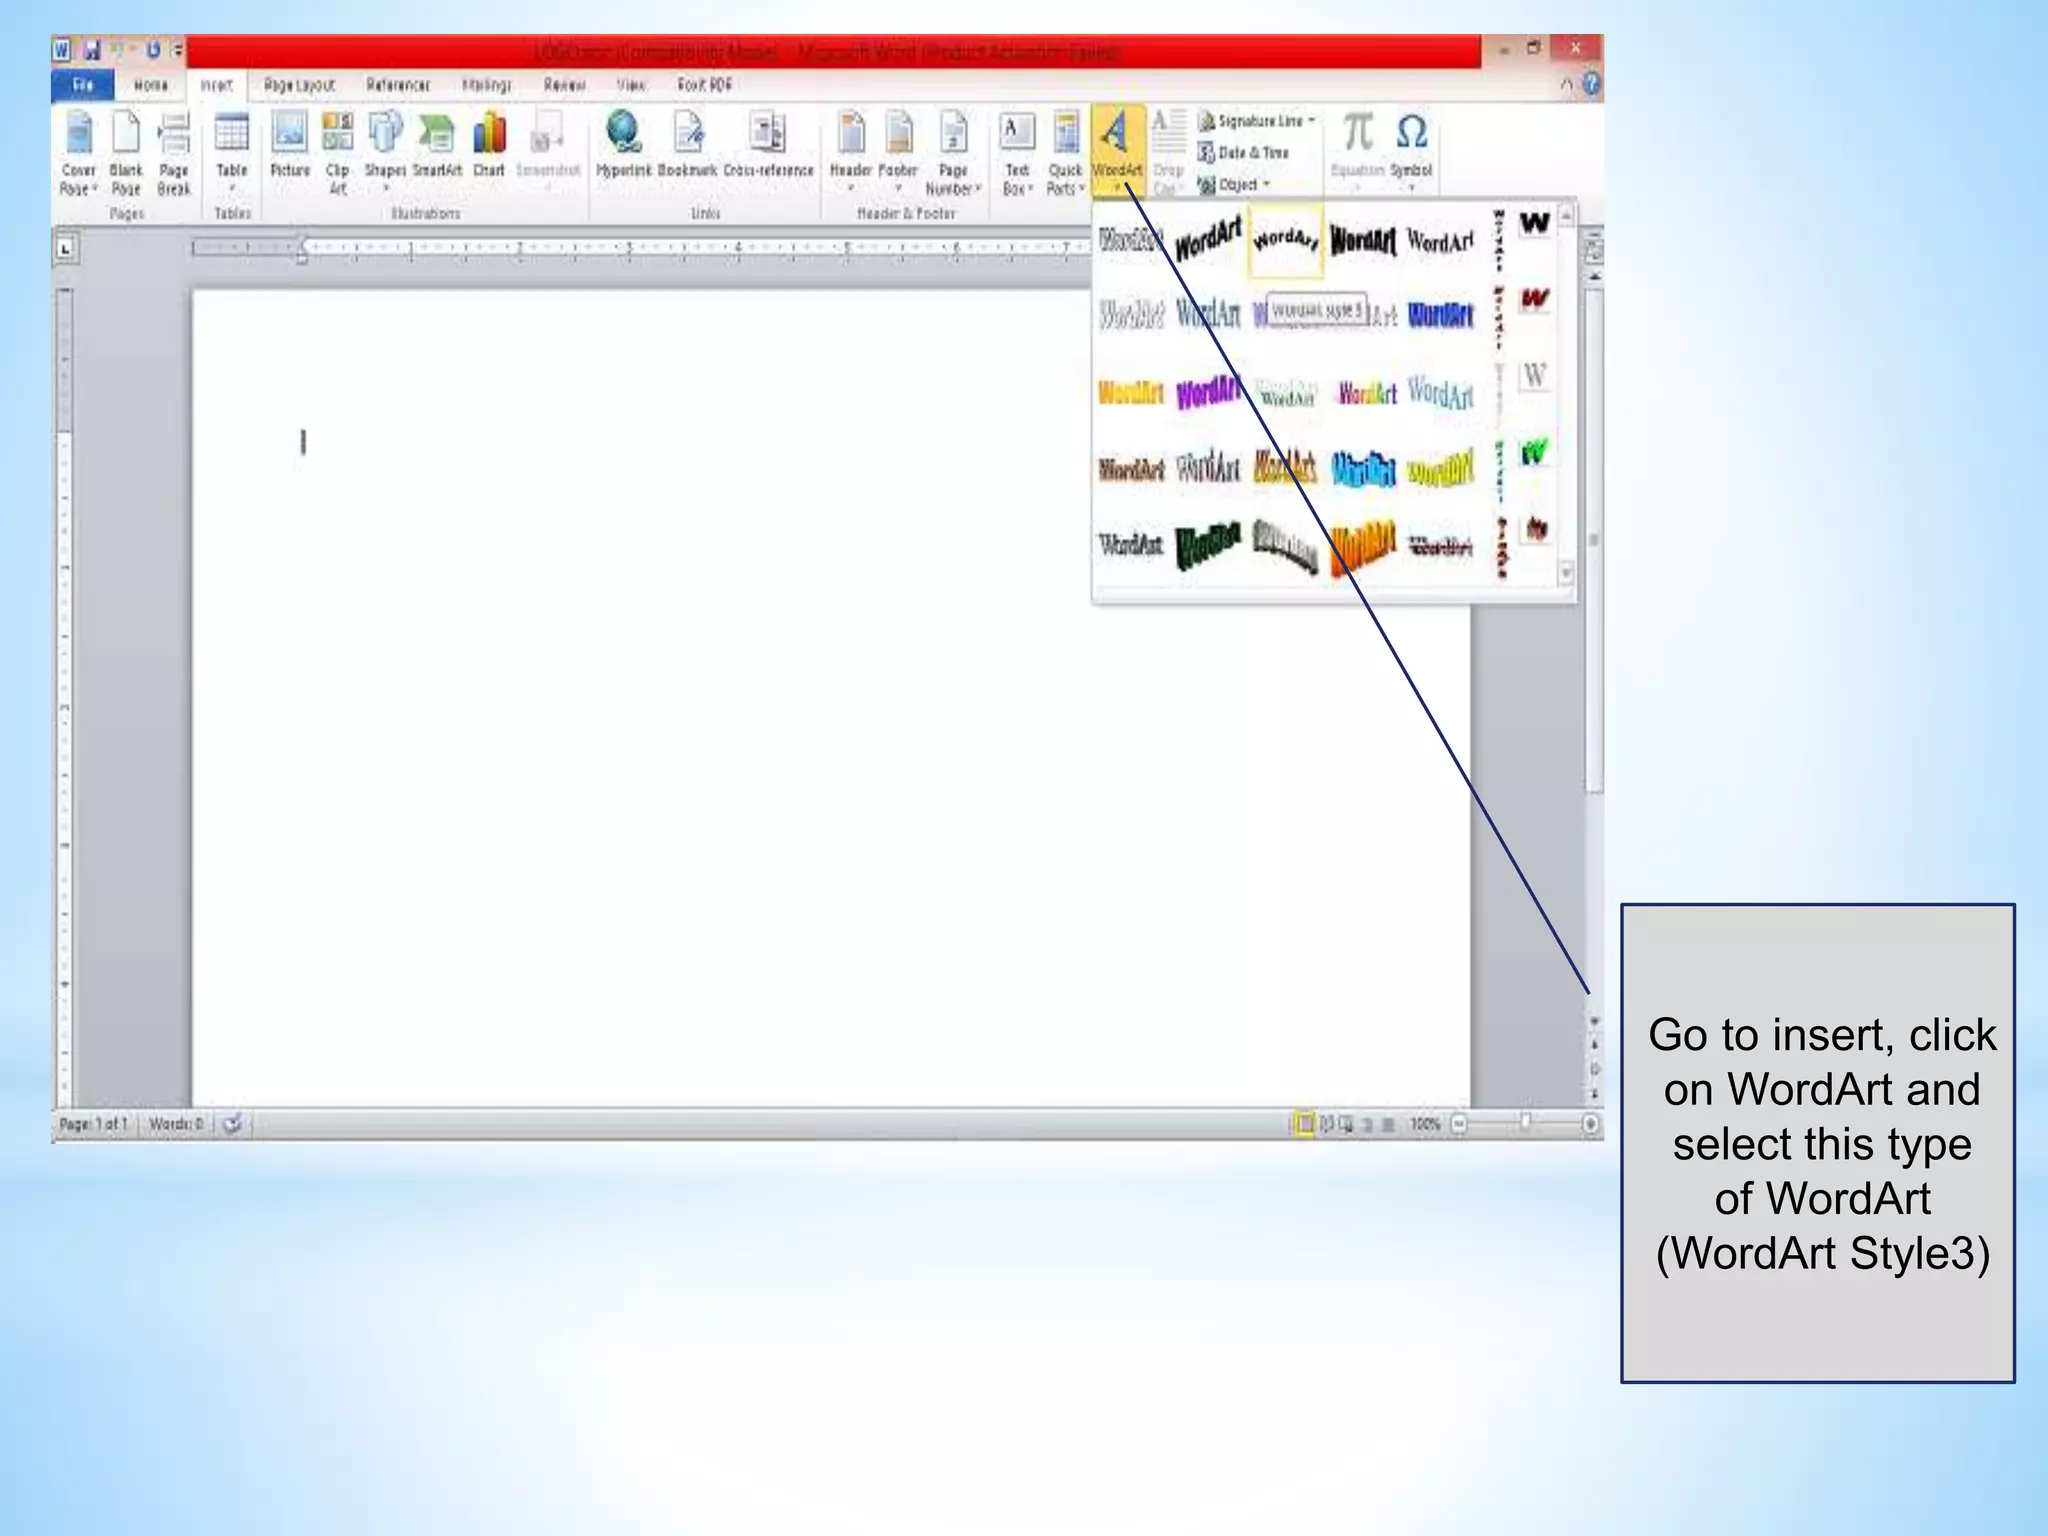Open the File tab
Image resolution: width=2048 pixels, height=1536 pixels.
83,85
